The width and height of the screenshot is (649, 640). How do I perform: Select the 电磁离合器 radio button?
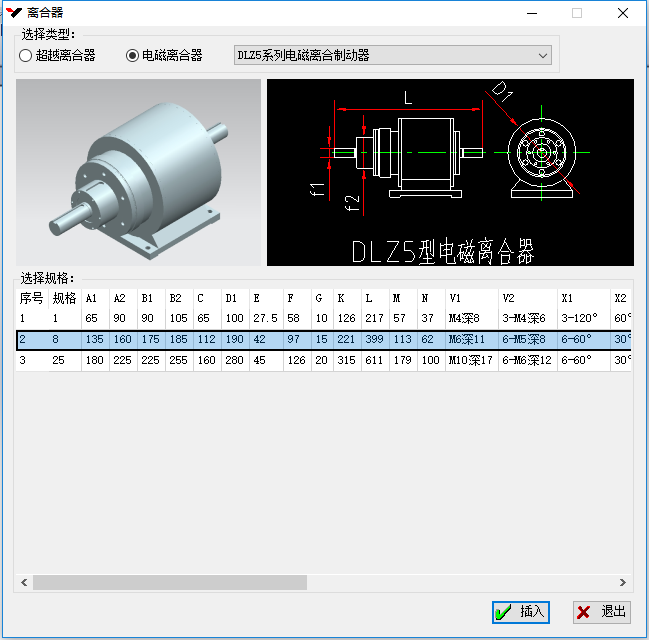click(x=133, y=56)
